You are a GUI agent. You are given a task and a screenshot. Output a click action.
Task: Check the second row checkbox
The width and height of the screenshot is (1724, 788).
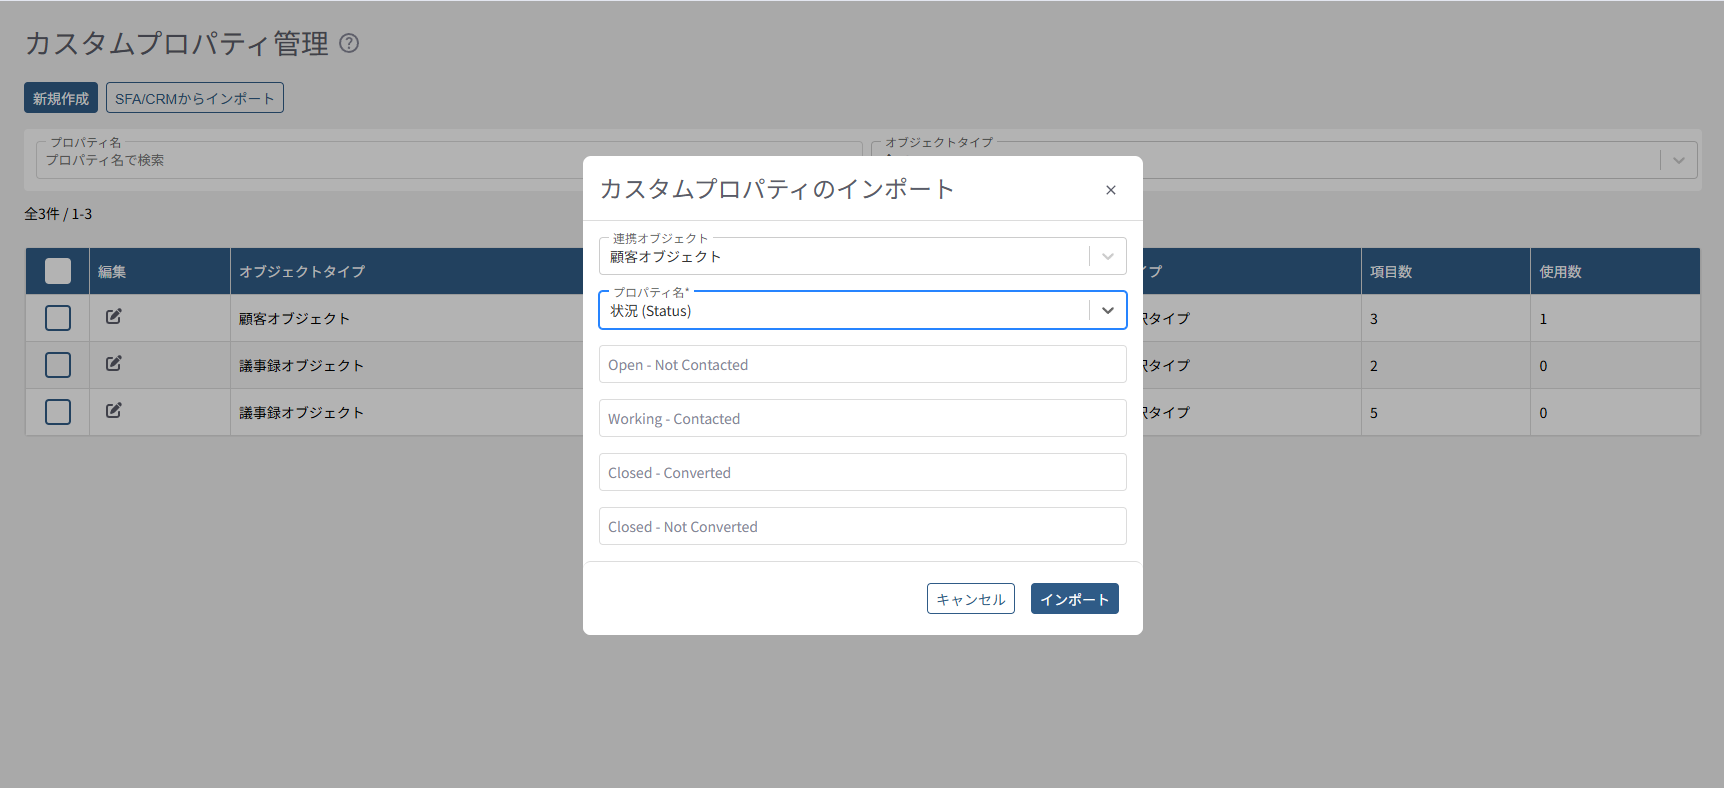58,365
